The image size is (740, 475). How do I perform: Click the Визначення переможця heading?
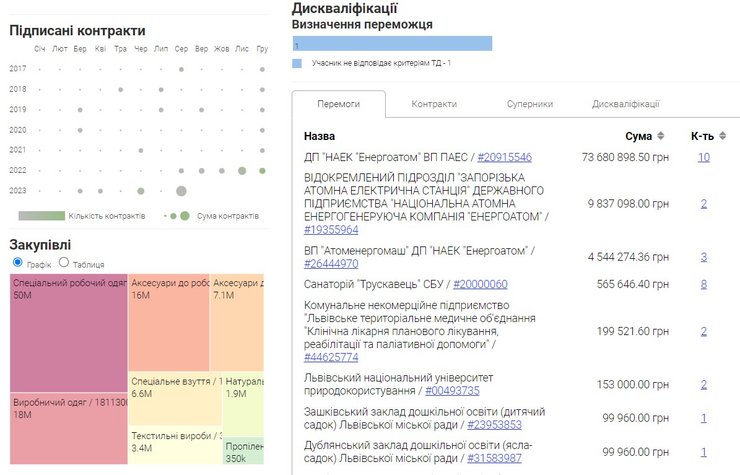(x=362, y=25)
